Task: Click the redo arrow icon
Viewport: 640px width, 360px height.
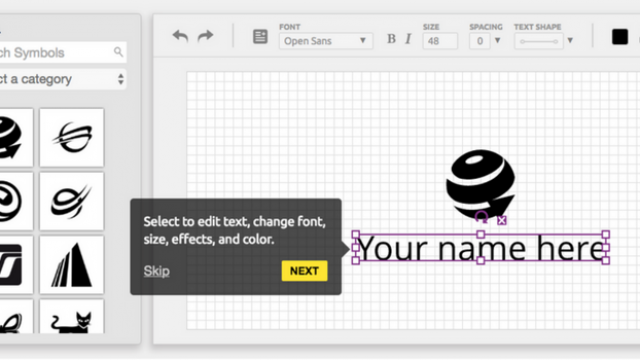Action: 205,36
